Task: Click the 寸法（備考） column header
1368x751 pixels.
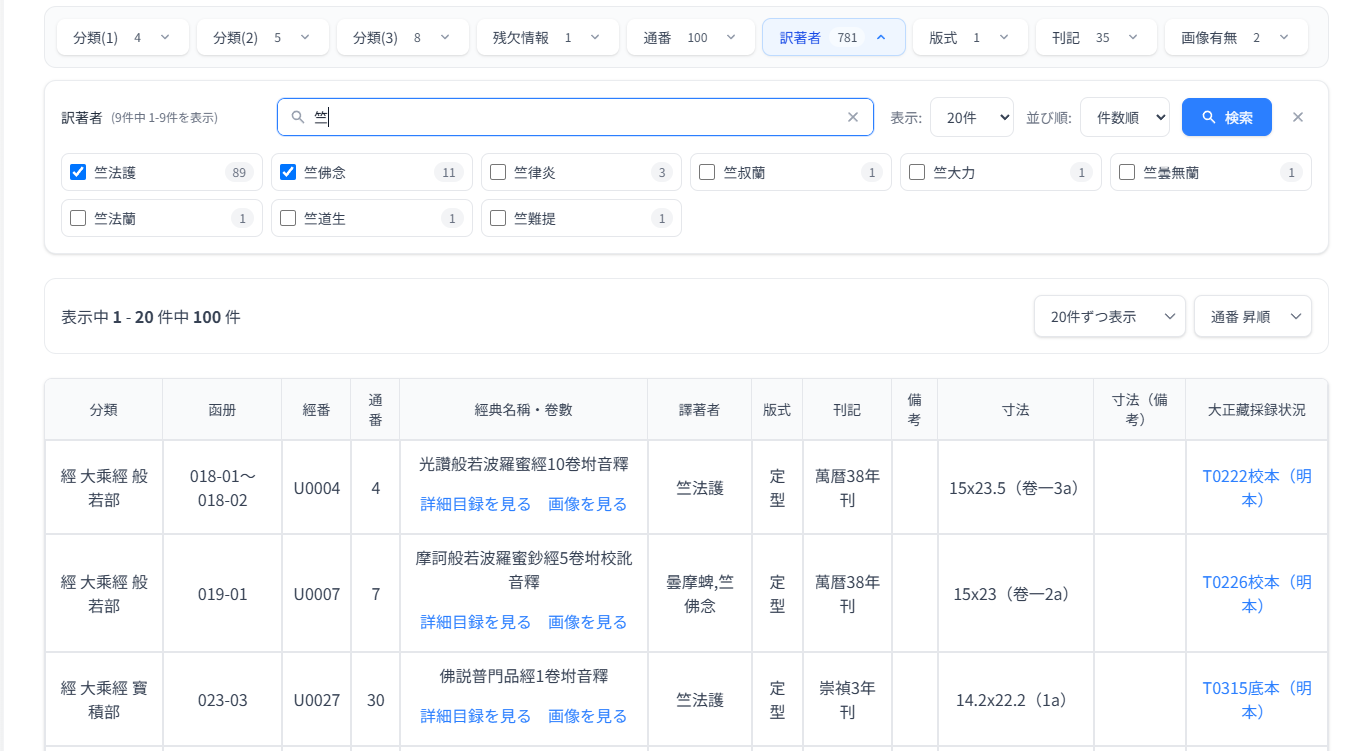Action: click(1140, 410)
